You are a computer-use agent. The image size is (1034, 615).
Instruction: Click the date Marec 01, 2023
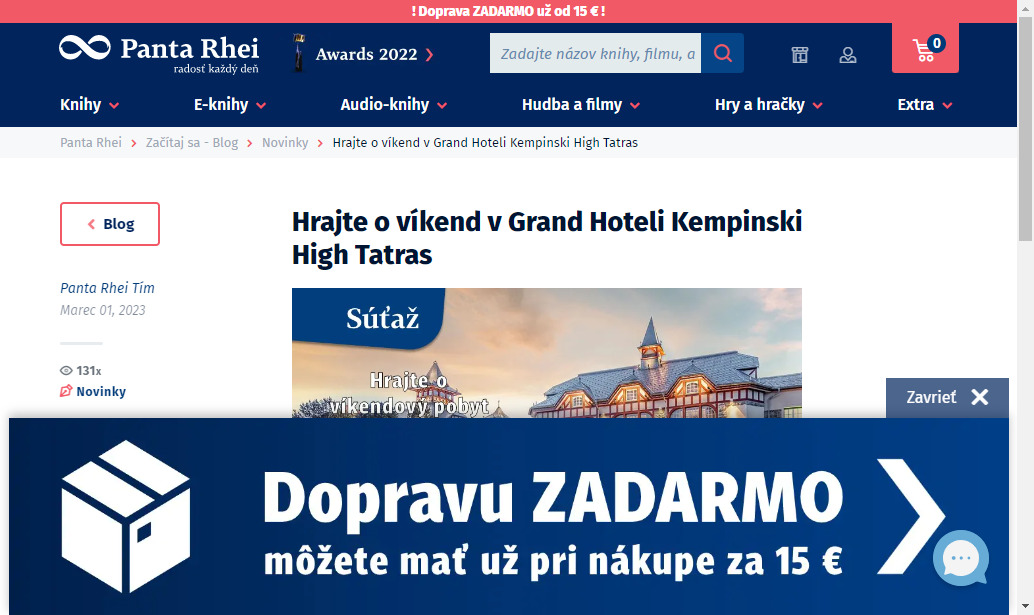[x=103, y=310]
